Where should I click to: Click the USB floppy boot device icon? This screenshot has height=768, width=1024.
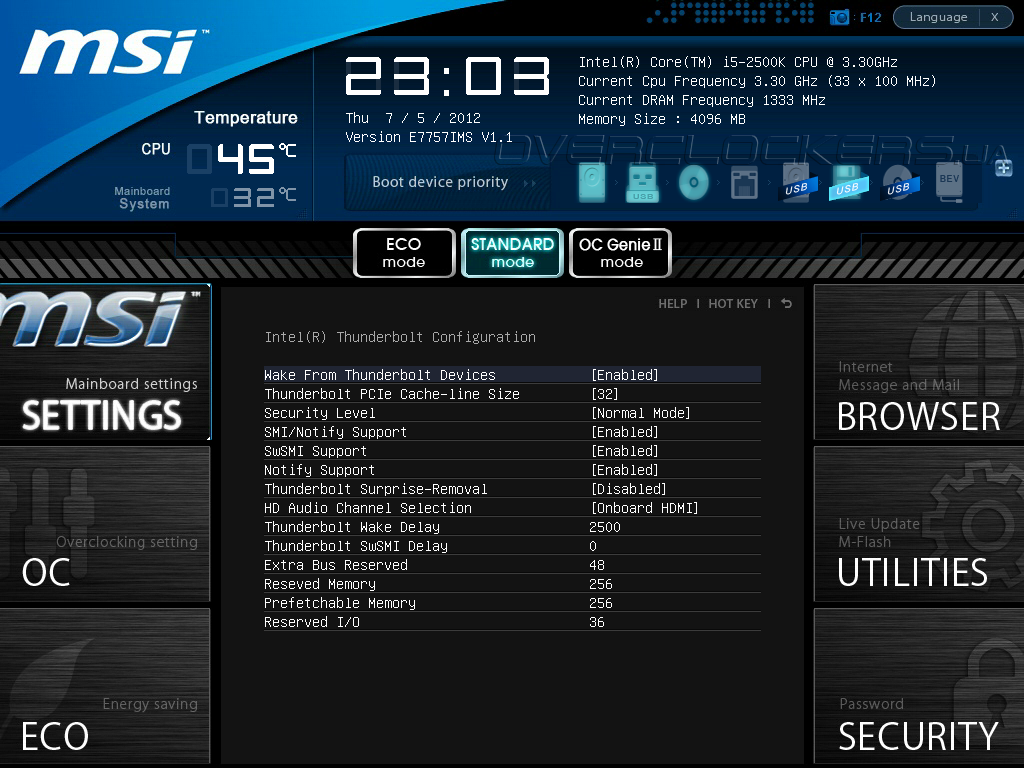(848, 183)
